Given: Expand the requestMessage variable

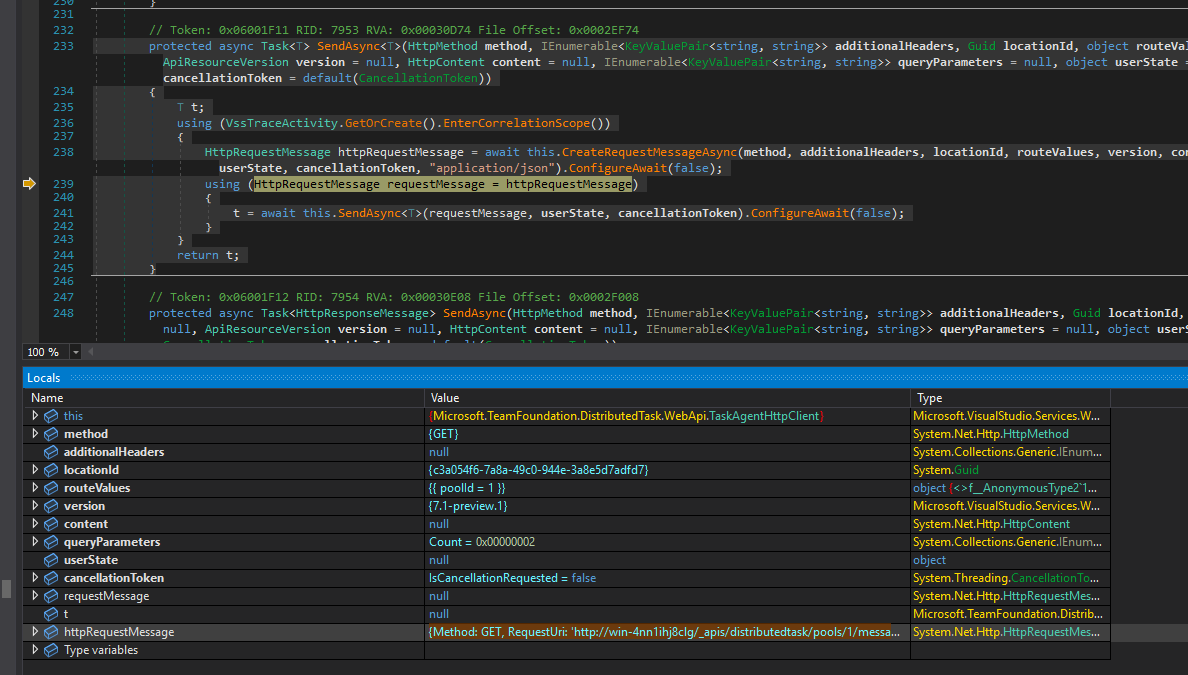Looking at the screenshot, I should (x=35, y=596).
